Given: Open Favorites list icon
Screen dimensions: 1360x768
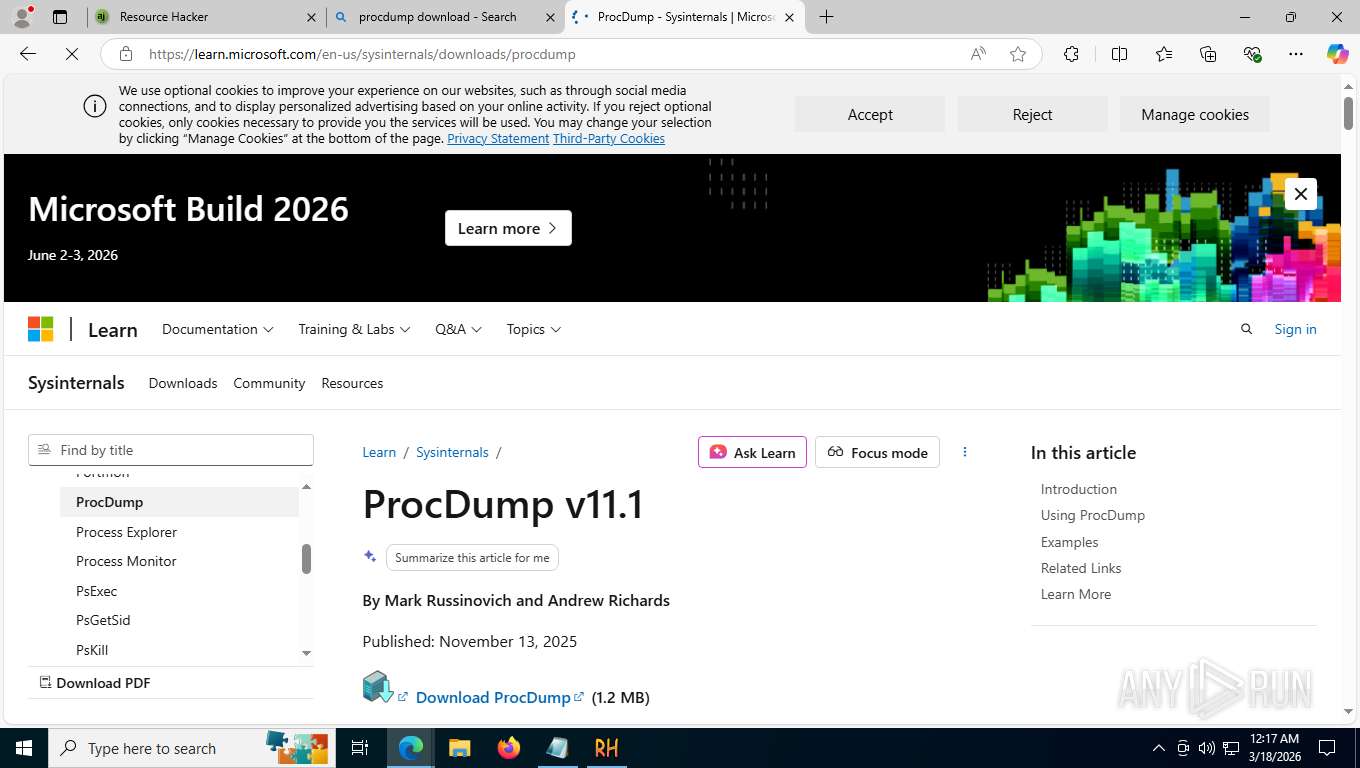Looking at the screenshot, I should [1164, 54].
